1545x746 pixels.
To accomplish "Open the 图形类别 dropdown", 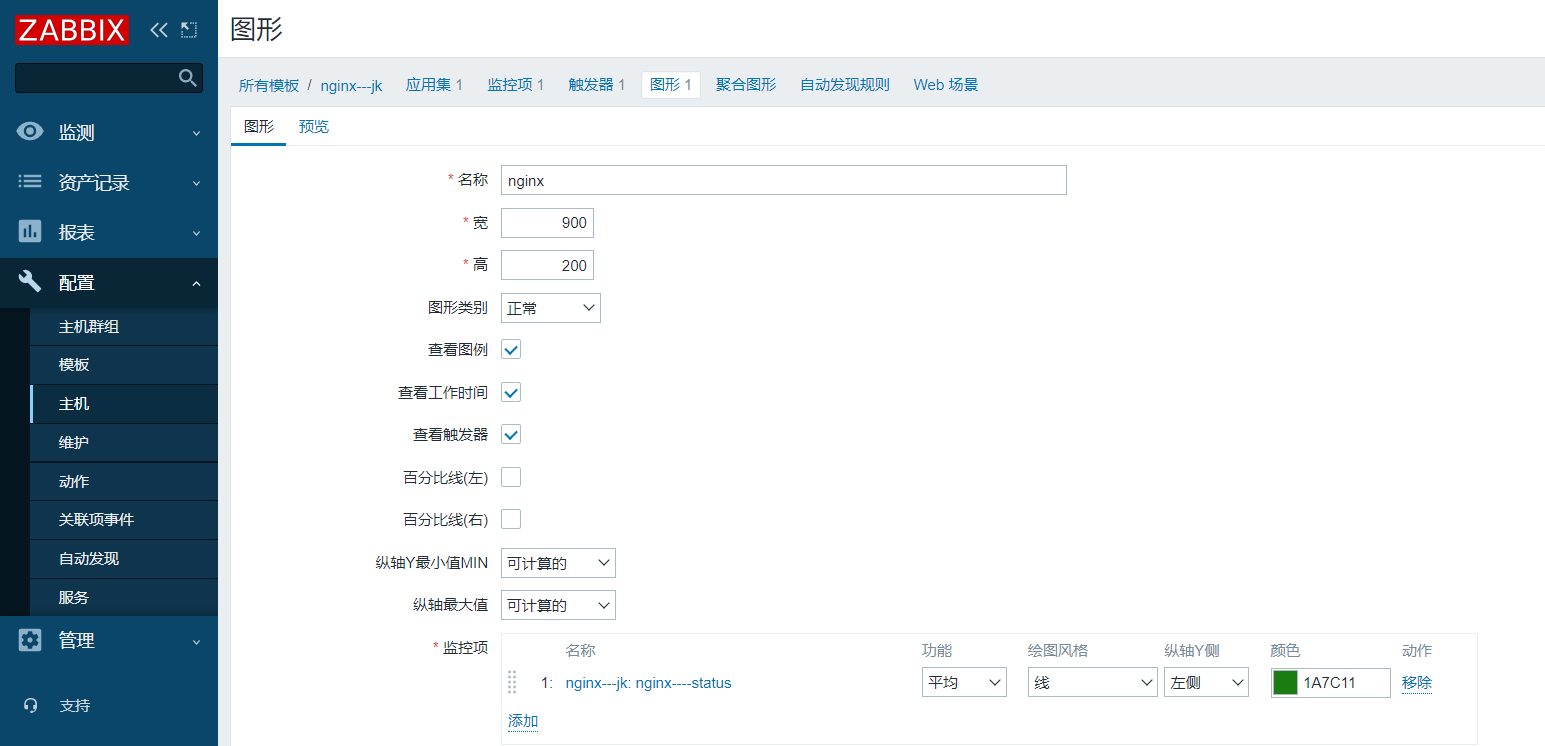I will coord(551,308).
